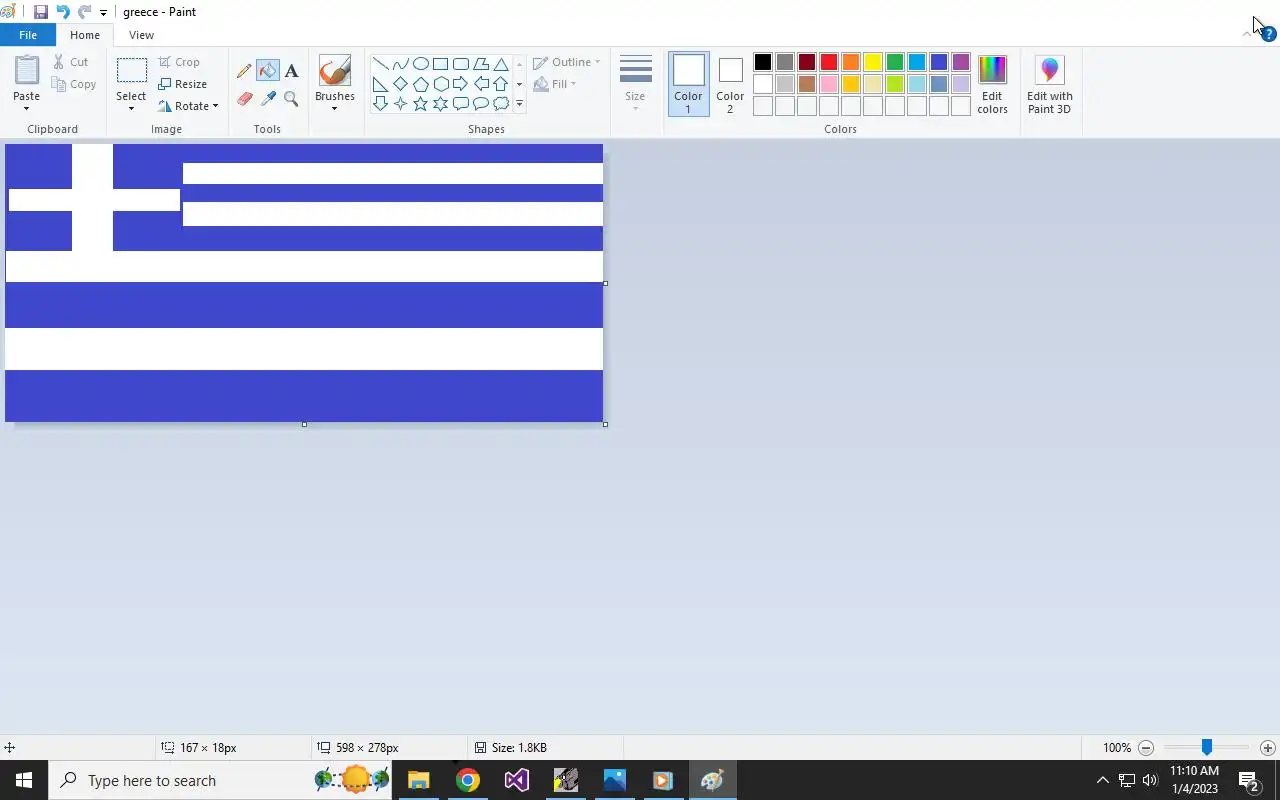Choose the Right triangle shape
This screenshot has height=800, width=1280.
[380, 84]
